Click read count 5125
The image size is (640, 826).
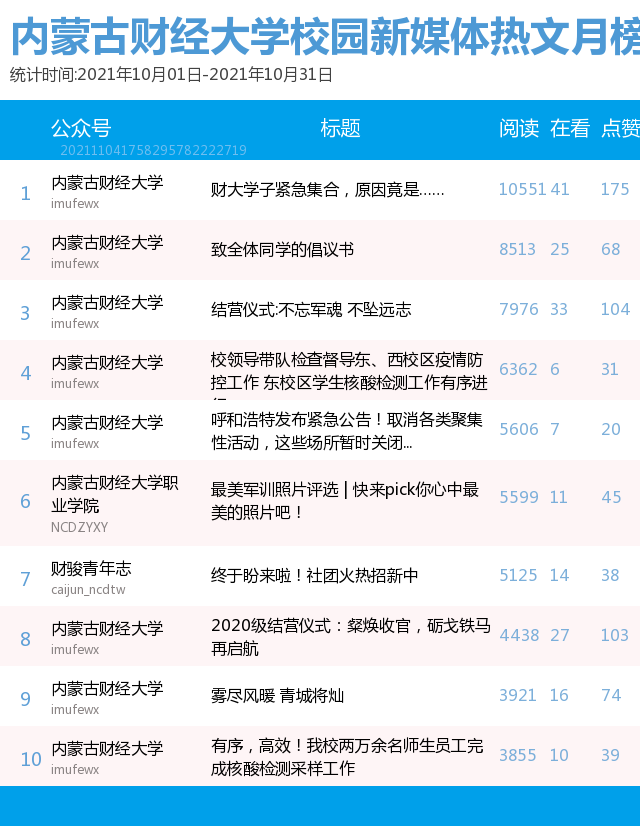tap(518, 575)
